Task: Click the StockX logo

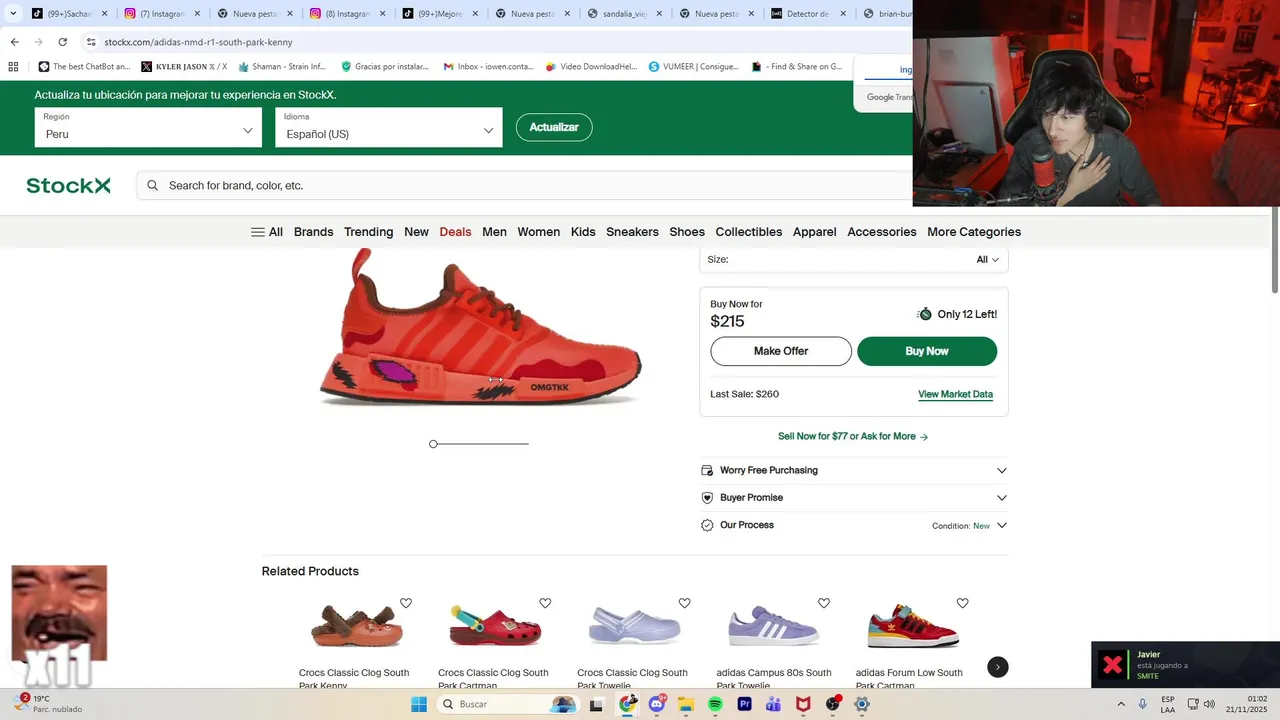Action: pos(68,185)
